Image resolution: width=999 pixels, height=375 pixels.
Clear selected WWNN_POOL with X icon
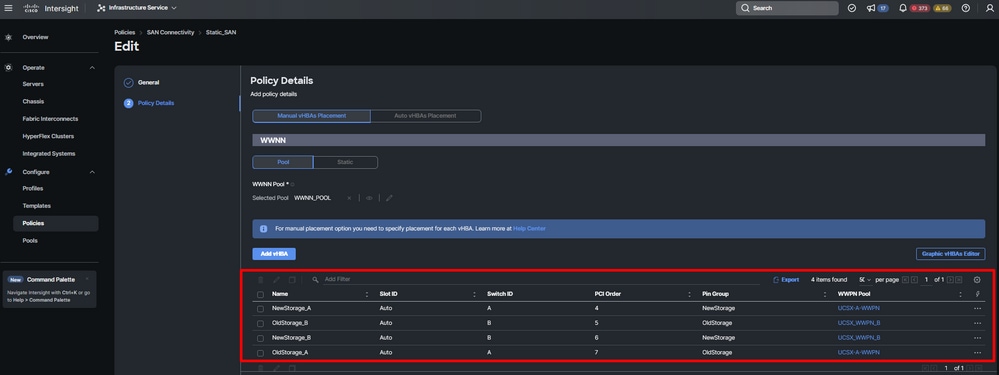point(349,198)
